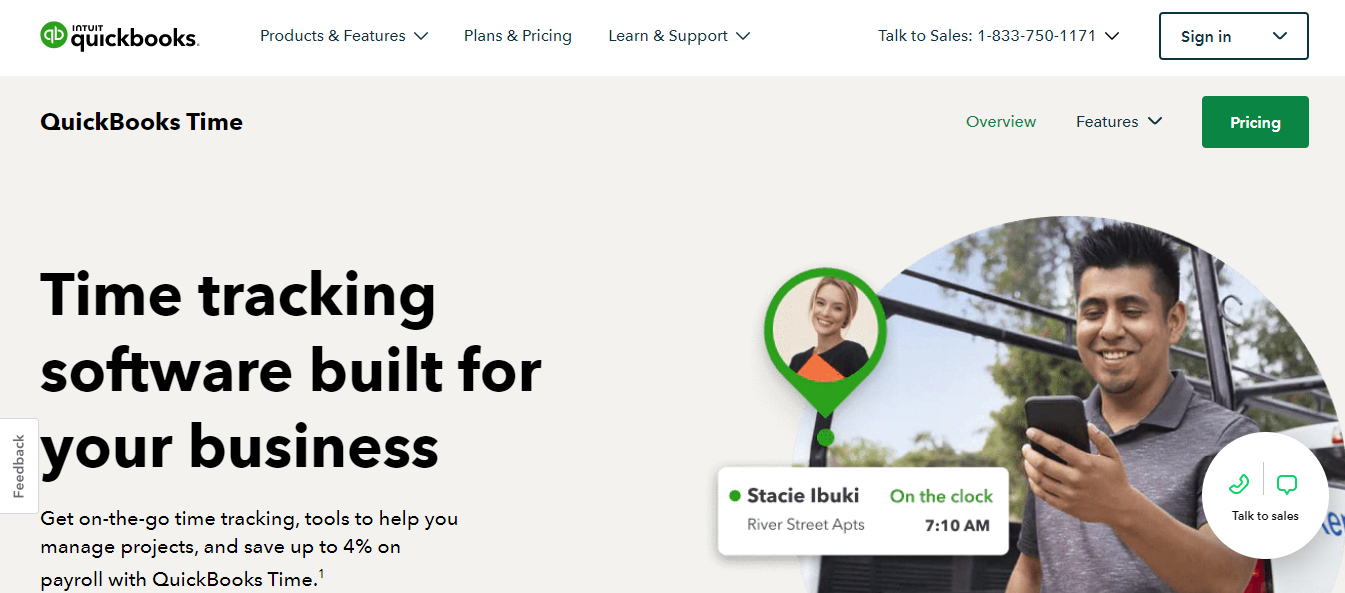The width and height of the screenshot is (1345, 593).
Task: Select the Overview tab
Action: (x=1001, y=122)
